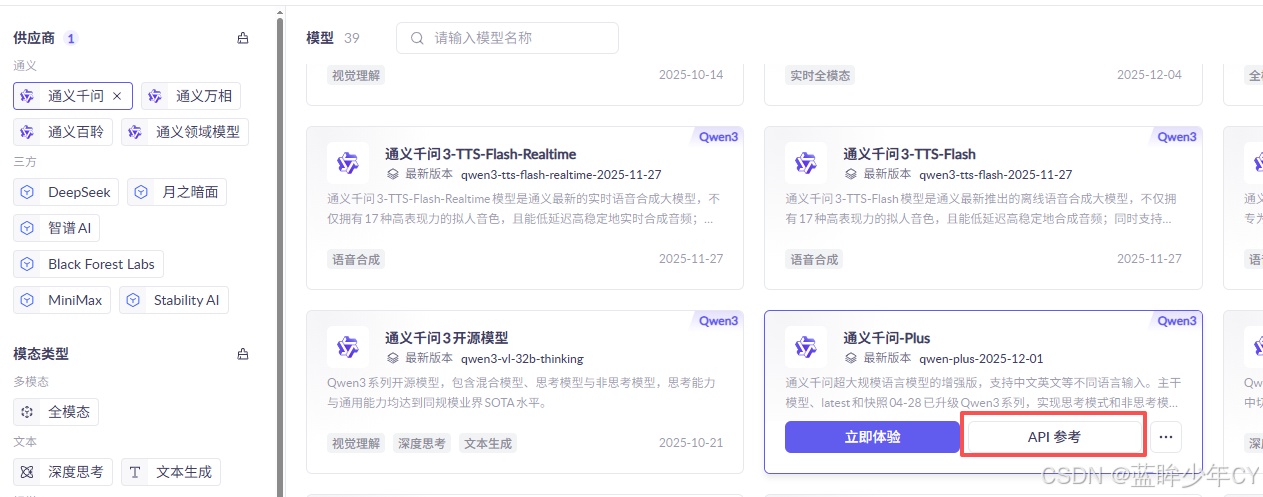Click version text qwen-plus-2025-12-01
This screenshot has width=1263, height=497.
pyautogui.click(x=981, y=358)
